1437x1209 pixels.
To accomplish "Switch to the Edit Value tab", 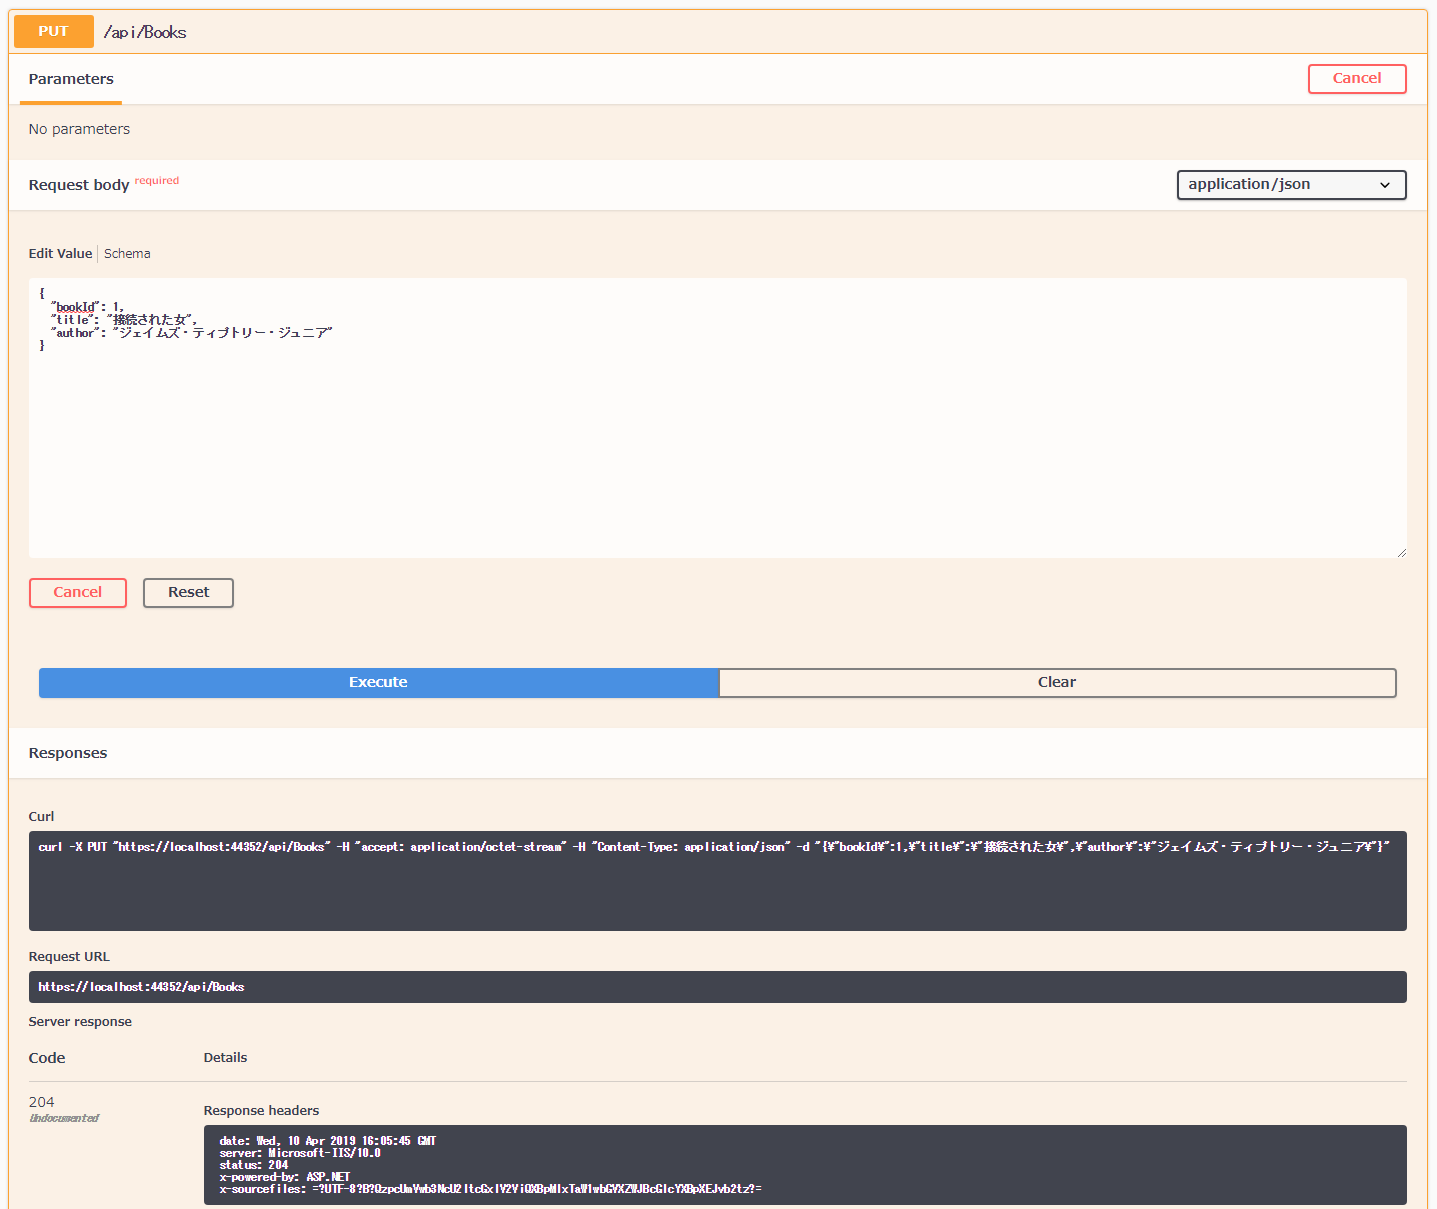I will click(60, 254).
